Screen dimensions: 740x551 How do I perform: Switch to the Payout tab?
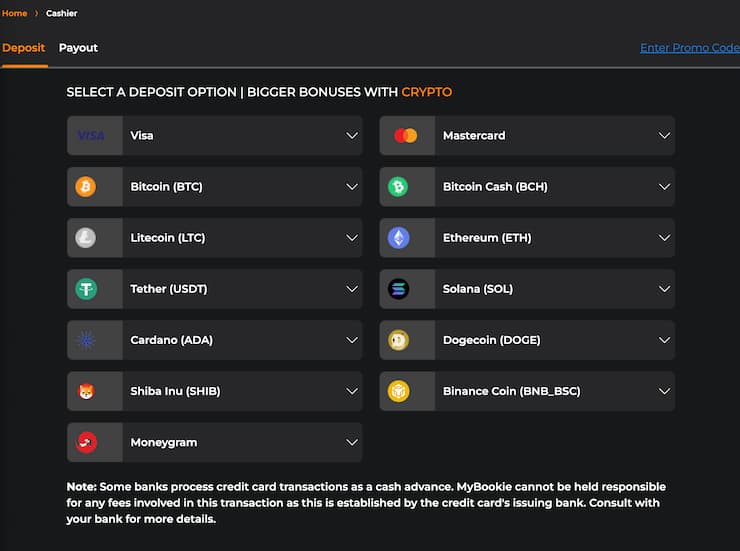click(78, 48)
